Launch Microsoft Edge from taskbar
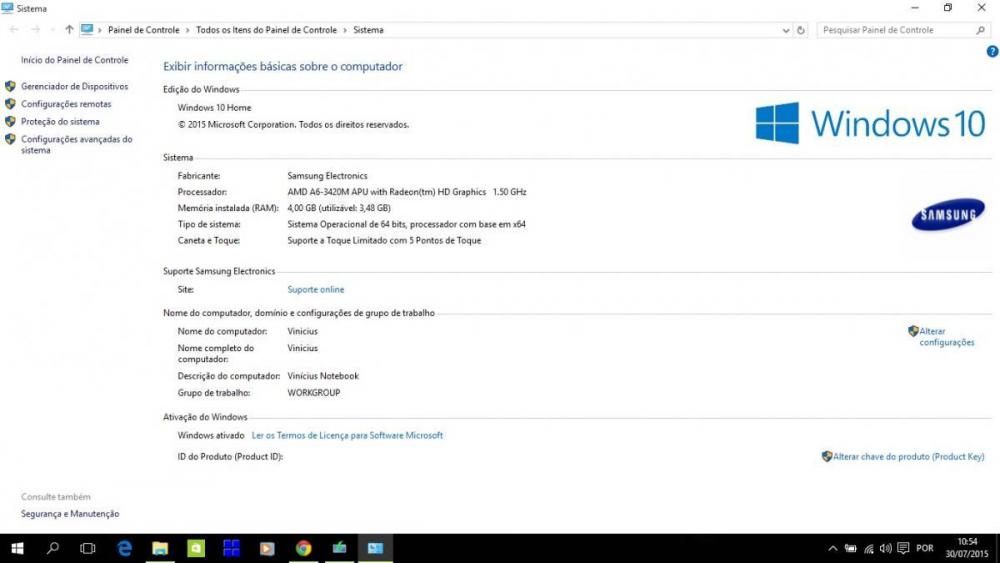 pyautogui.click(x=125, y=548)
